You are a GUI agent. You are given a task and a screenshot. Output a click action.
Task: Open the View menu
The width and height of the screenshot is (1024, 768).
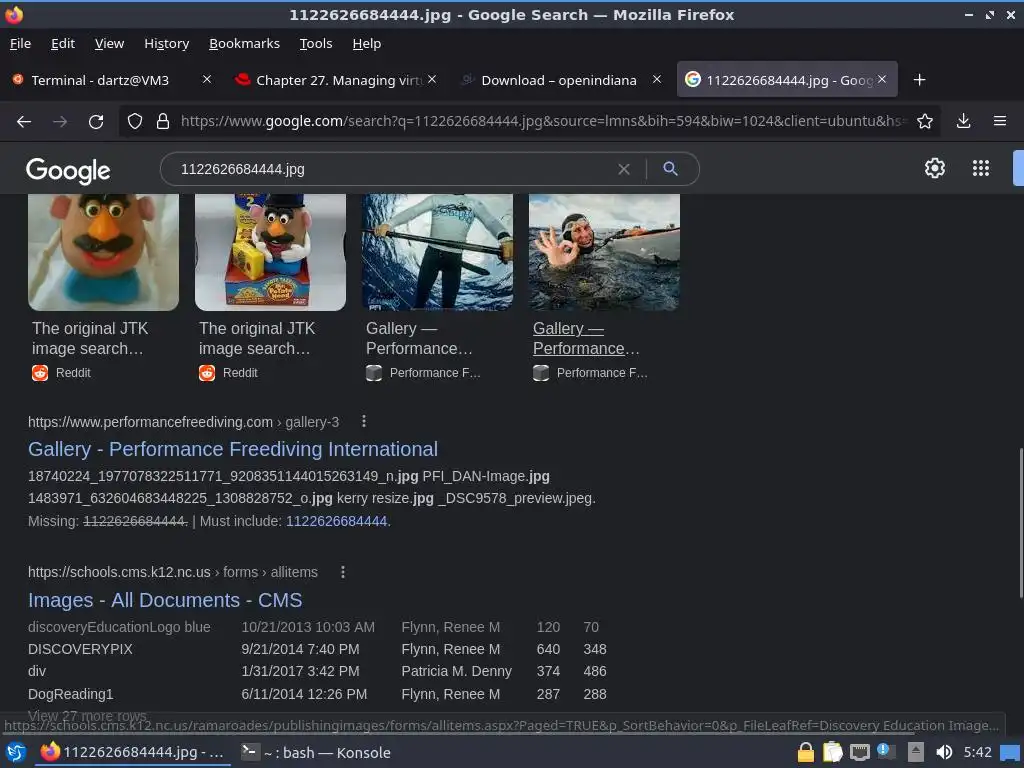tap(109, 44)
